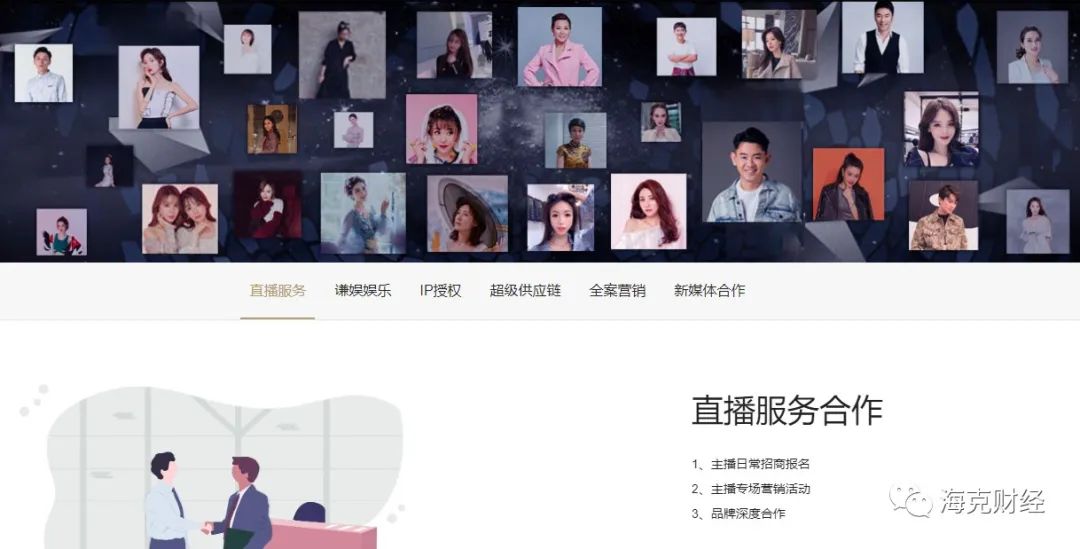Image resolution: width=1080 pixels, height=549 pixels.
Task: Open the man in camouflage jacket photo
Action: (943, 216)
